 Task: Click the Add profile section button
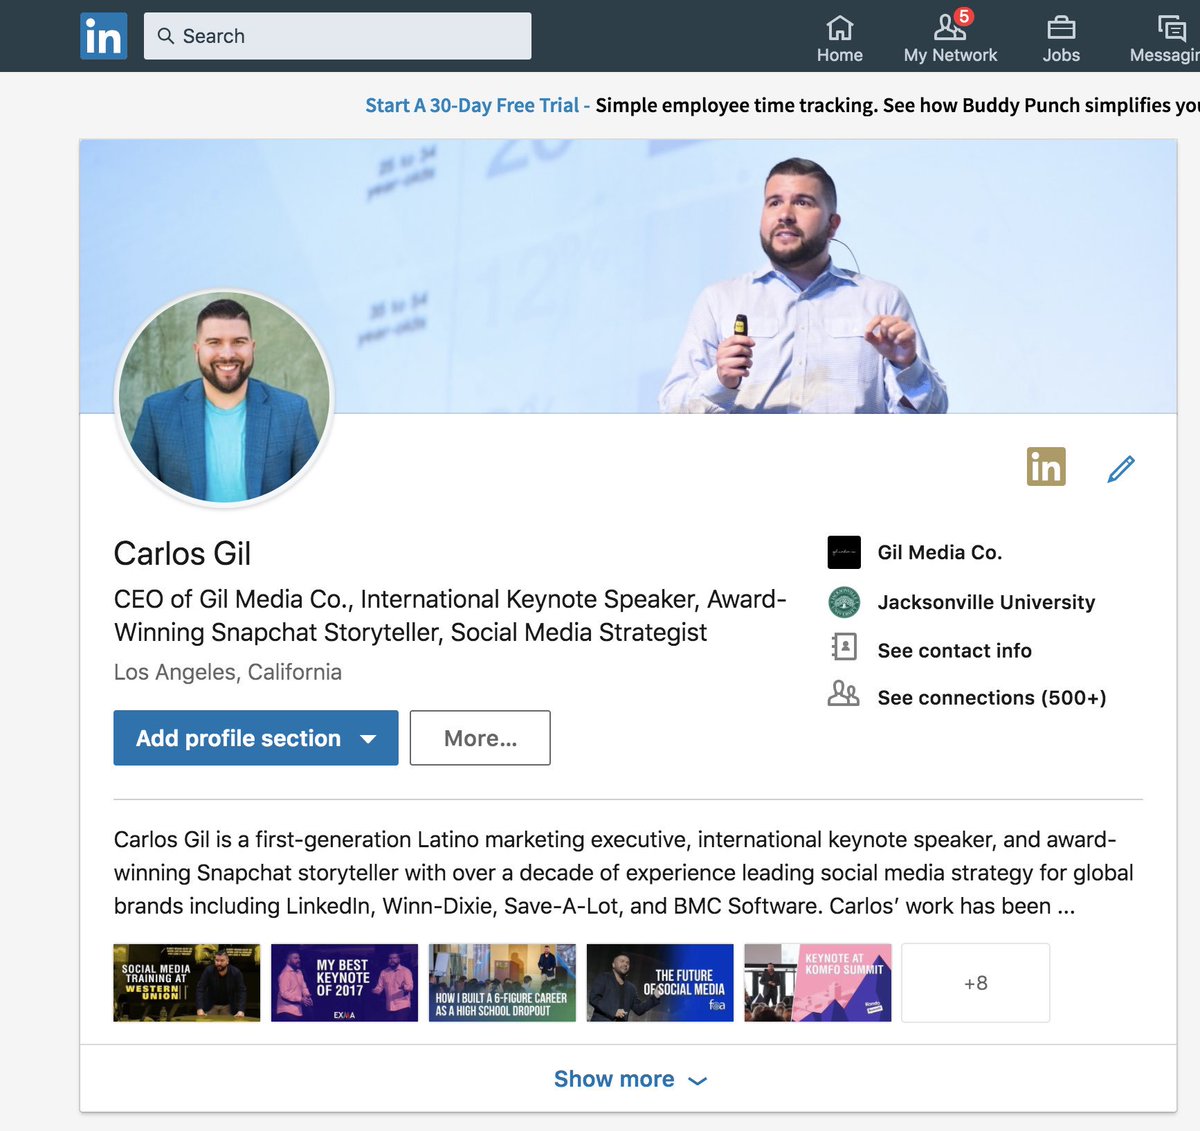tap(256, 738)
